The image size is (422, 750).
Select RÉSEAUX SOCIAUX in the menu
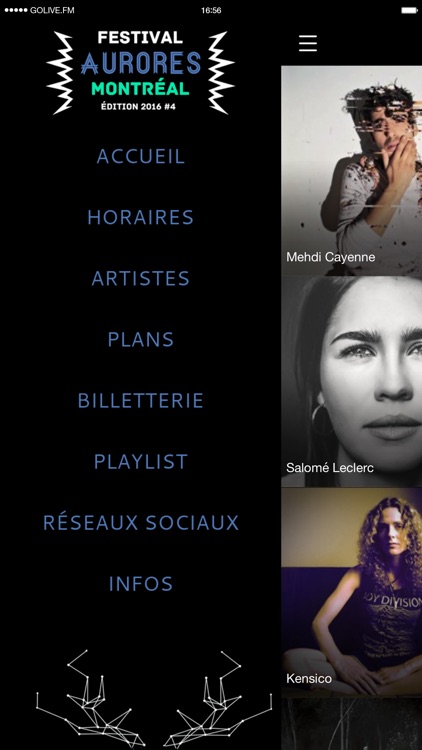[141, 523]
